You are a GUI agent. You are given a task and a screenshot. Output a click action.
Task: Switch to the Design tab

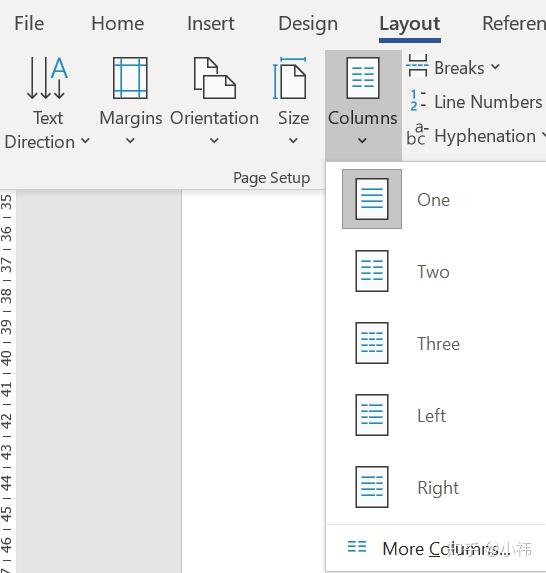[x=308, y=24]
